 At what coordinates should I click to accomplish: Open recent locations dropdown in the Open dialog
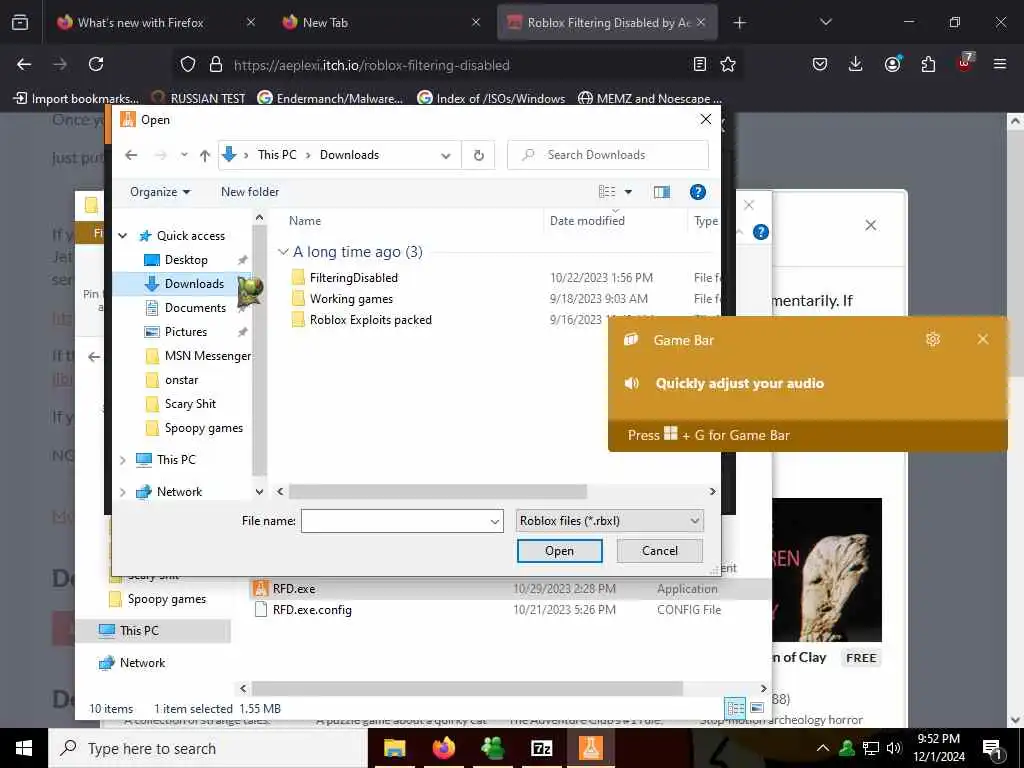coord(184,155)
